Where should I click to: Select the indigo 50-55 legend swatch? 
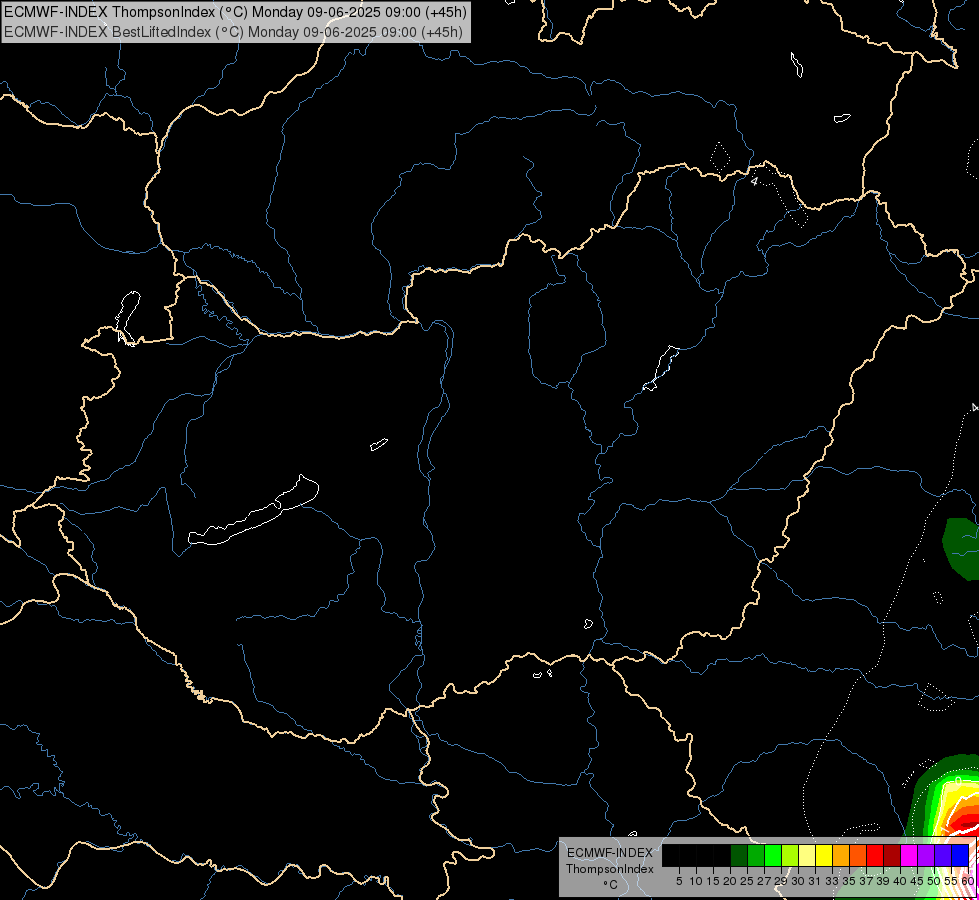(x=943, y=855)
